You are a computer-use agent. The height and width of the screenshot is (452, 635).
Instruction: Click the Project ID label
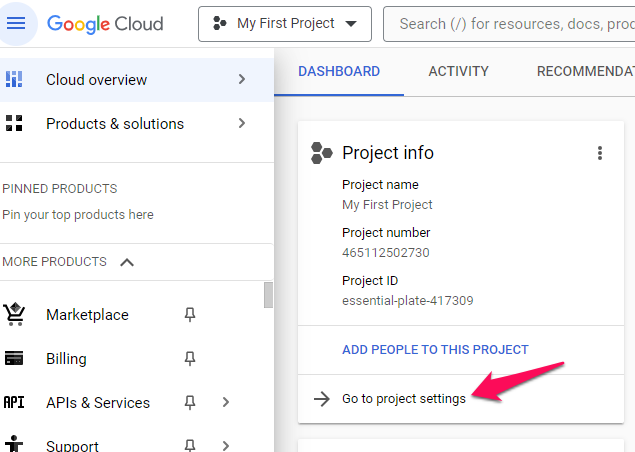click(x=370, y=281)
